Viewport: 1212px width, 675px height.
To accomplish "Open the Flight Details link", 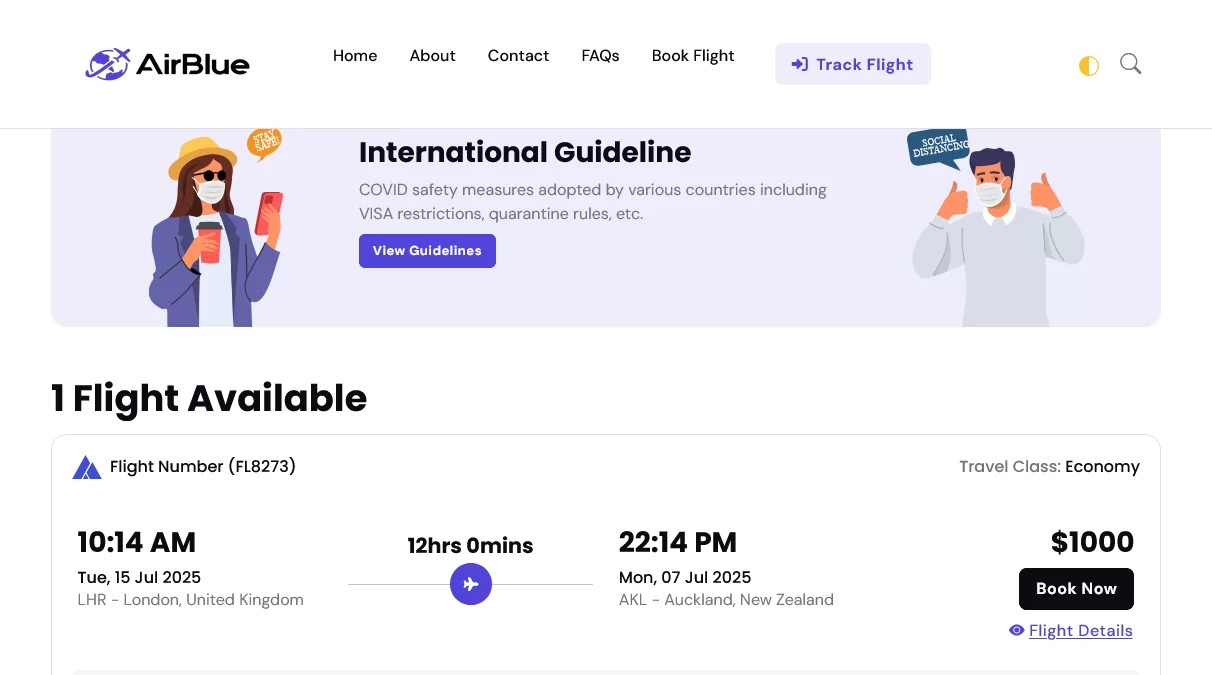I will 1080,630.
